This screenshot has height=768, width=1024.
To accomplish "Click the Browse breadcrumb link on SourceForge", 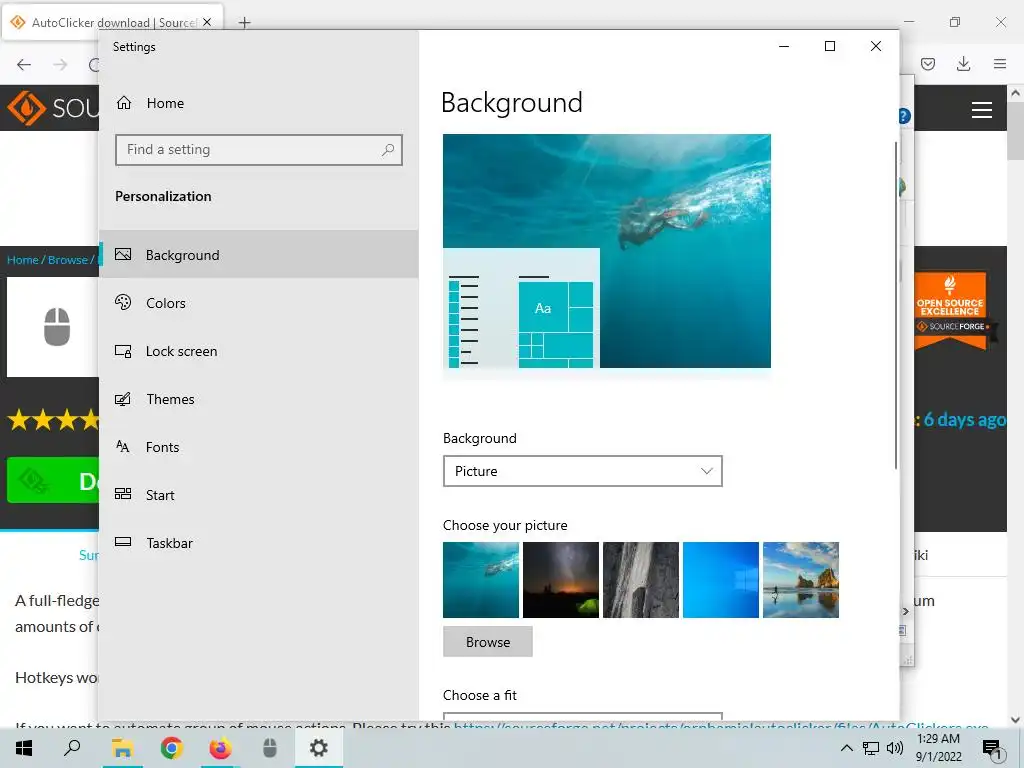I will [67, 260].
